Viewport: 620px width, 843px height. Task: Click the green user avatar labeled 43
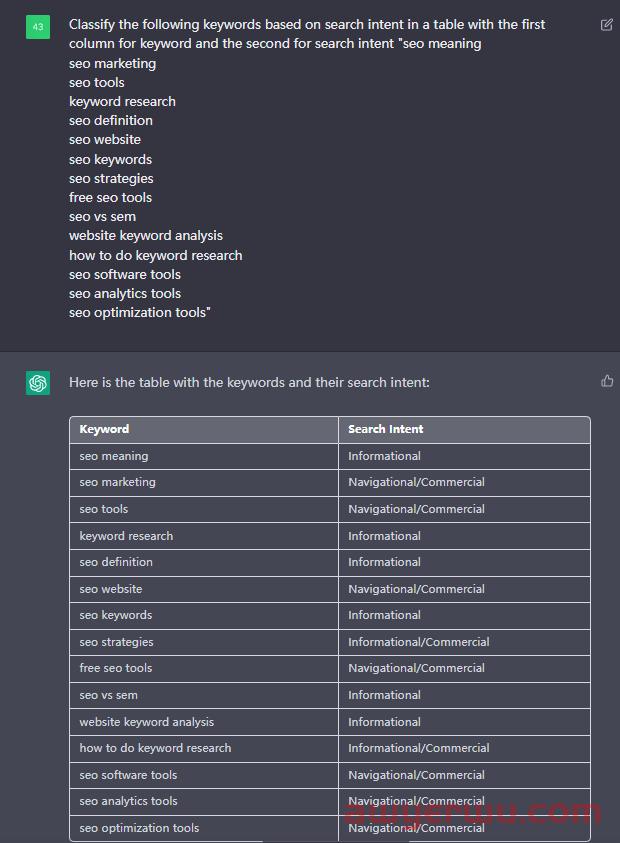click(x=38, y=27)
